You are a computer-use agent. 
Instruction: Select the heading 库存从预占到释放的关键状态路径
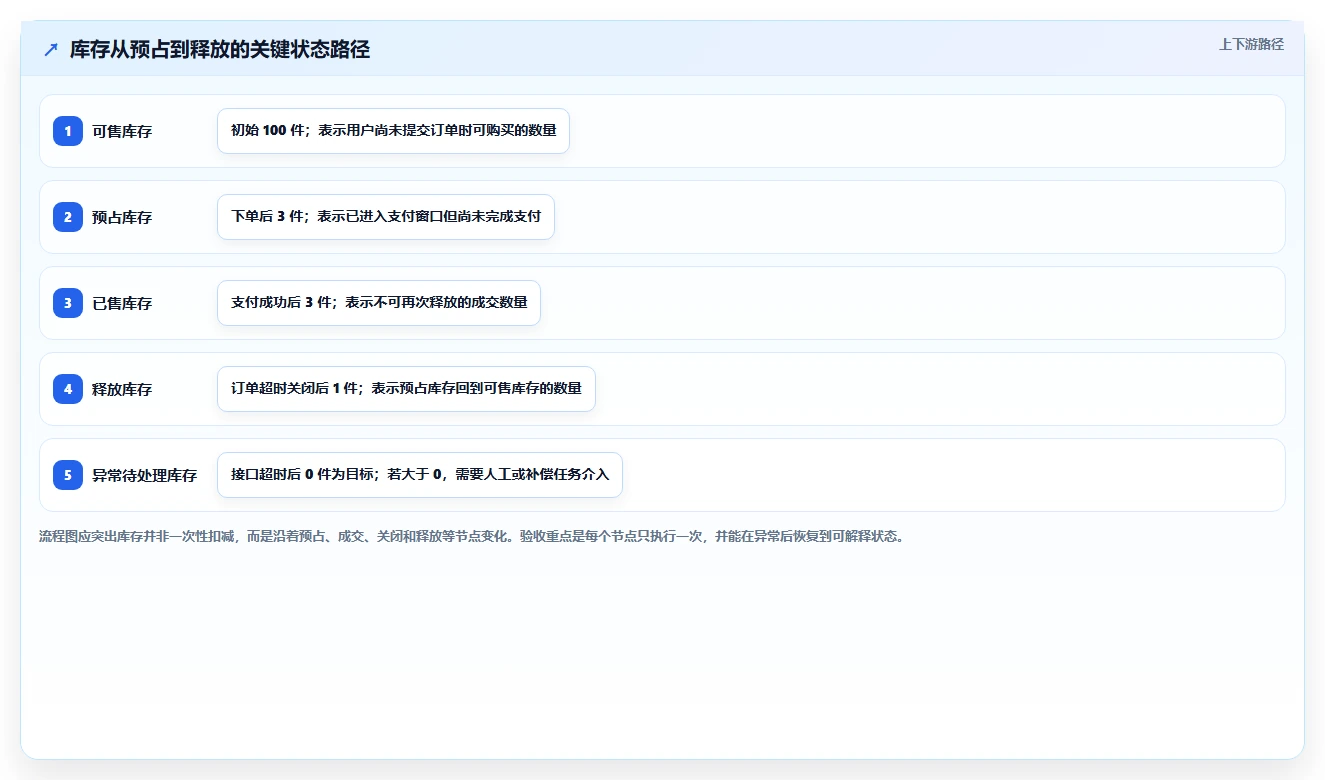[x=220, y=50]
